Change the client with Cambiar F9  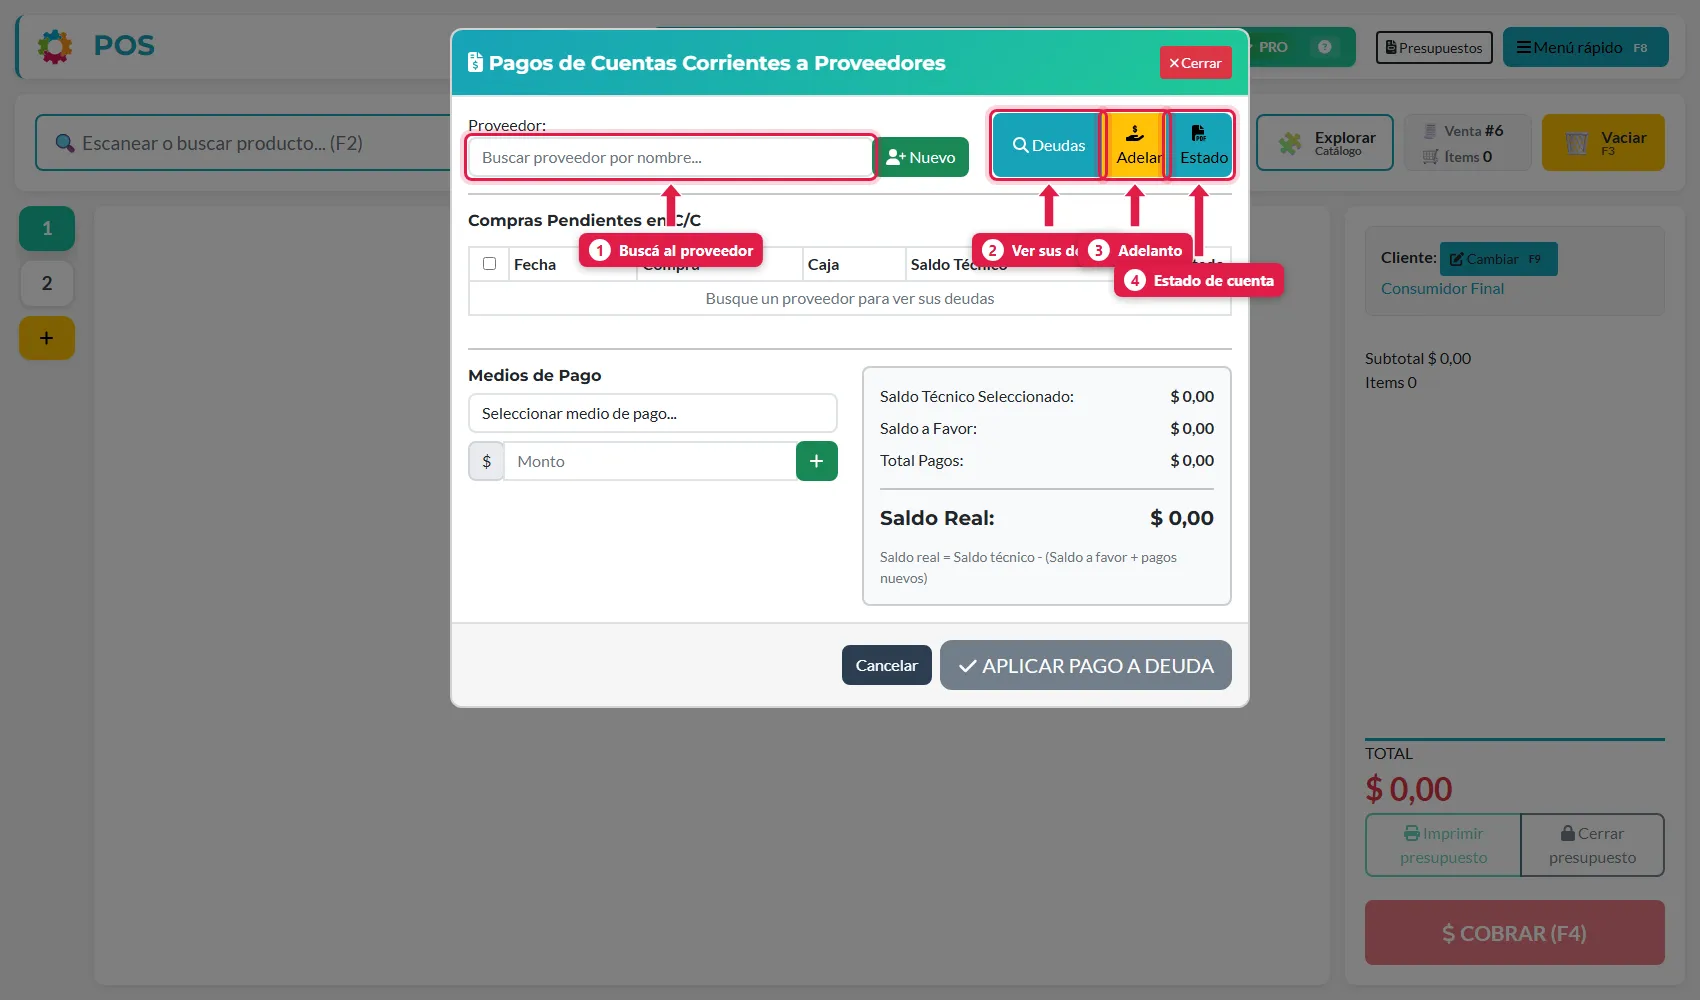[x=1498, y=259]
